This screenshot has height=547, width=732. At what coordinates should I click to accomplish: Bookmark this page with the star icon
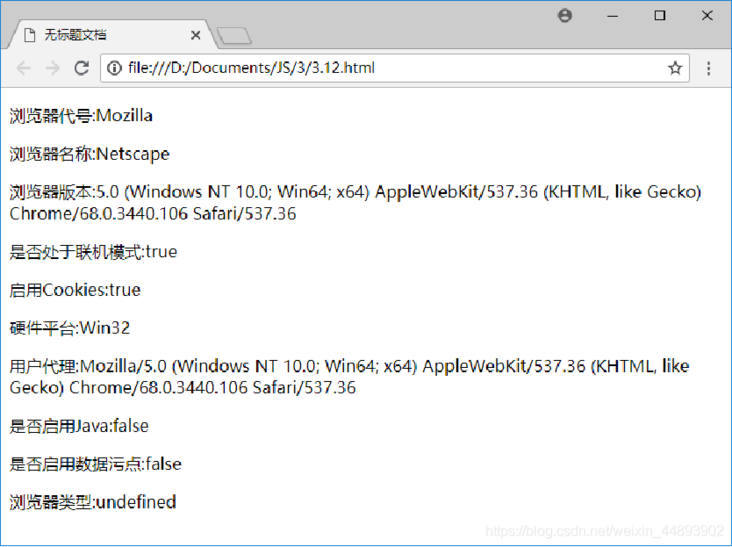[675, 68]
